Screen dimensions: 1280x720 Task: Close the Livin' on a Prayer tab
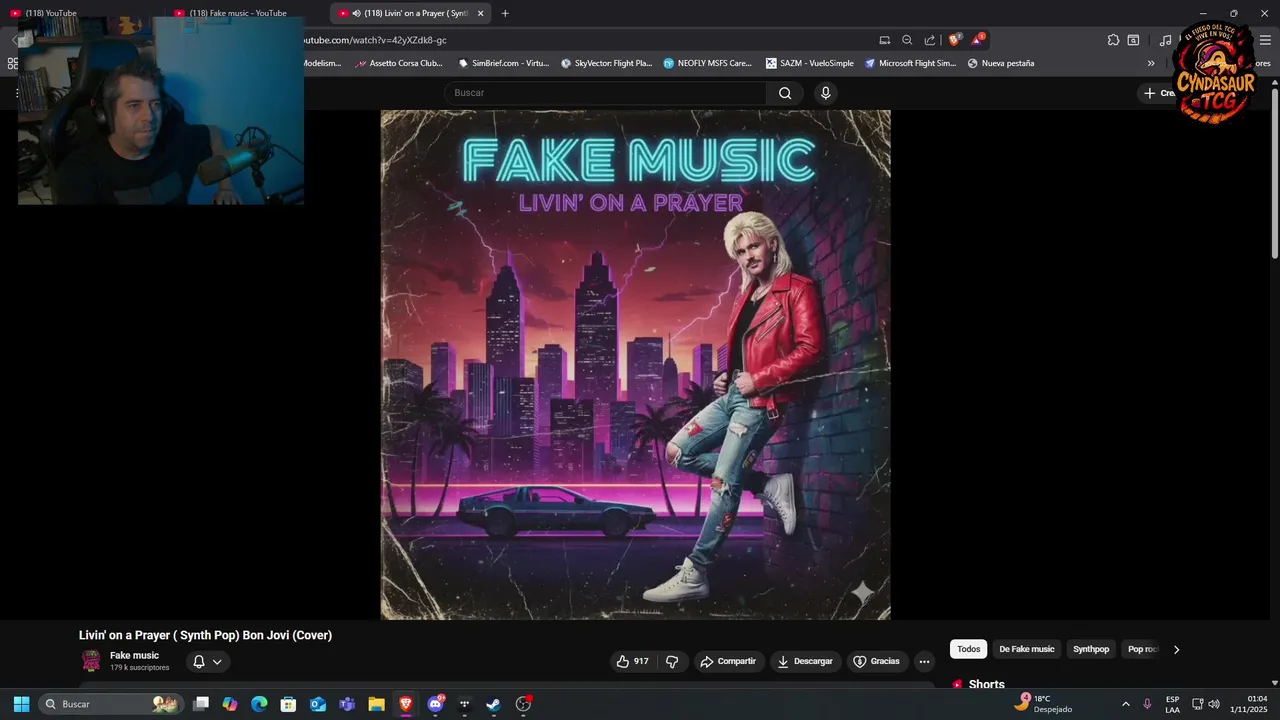coord(480,13)
